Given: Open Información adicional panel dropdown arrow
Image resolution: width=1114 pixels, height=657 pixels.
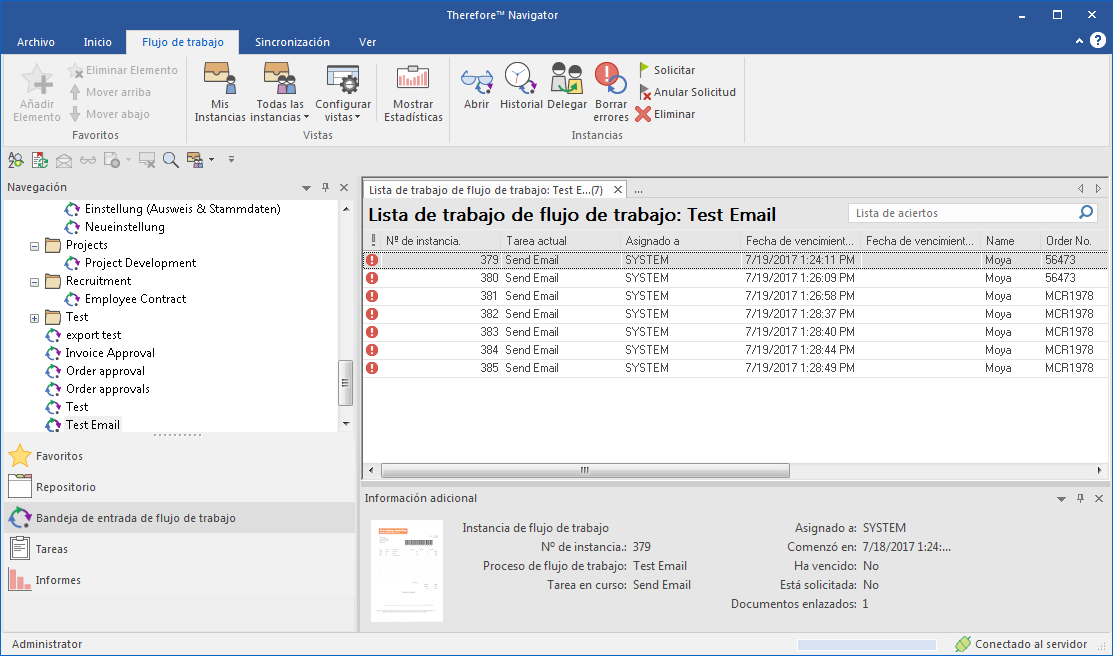Looking at the screenshot, I should pos(1061,499).
